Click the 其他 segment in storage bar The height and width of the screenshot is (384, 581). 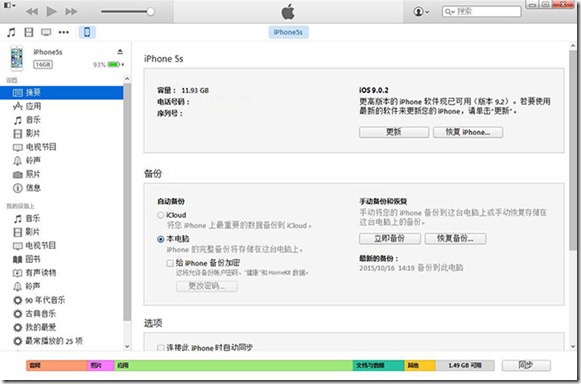(420, 365)
